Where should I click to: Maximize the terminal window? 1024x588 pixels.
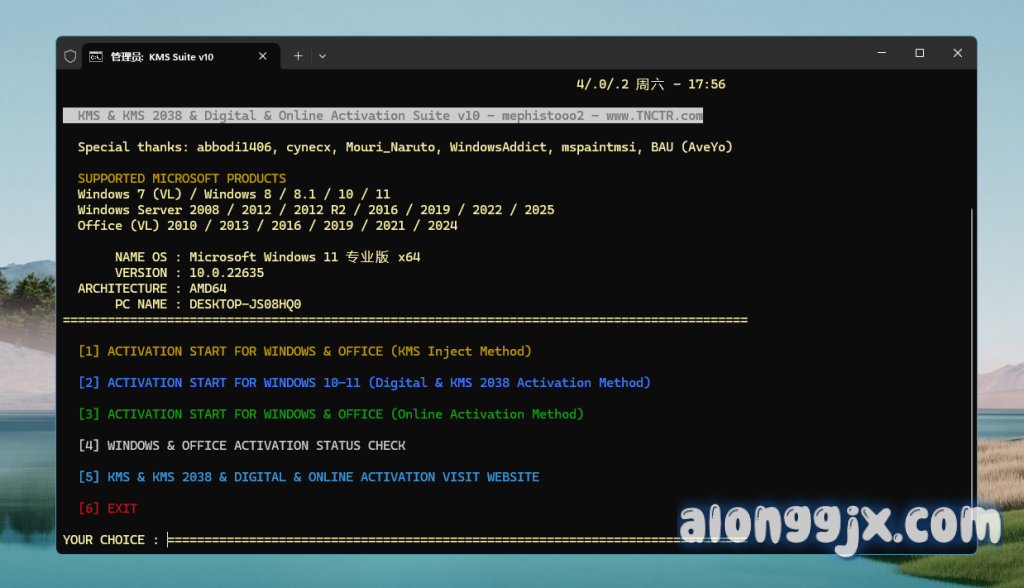coord(919,54)
